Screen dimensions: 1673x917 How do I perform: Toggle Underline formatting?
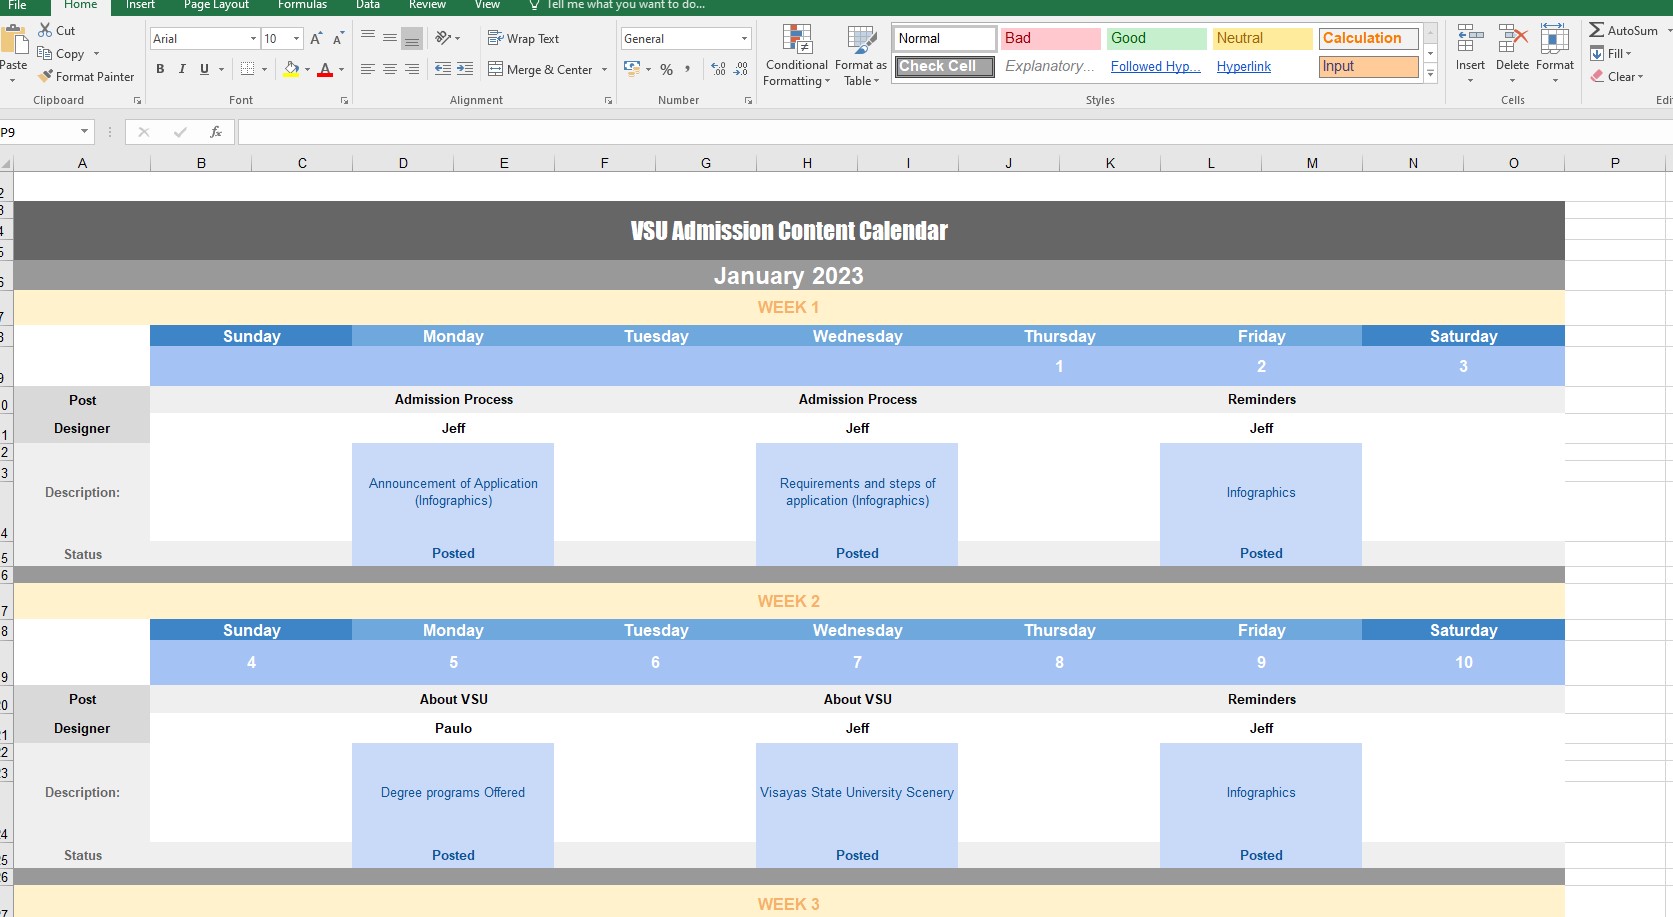tap(204, 69)
